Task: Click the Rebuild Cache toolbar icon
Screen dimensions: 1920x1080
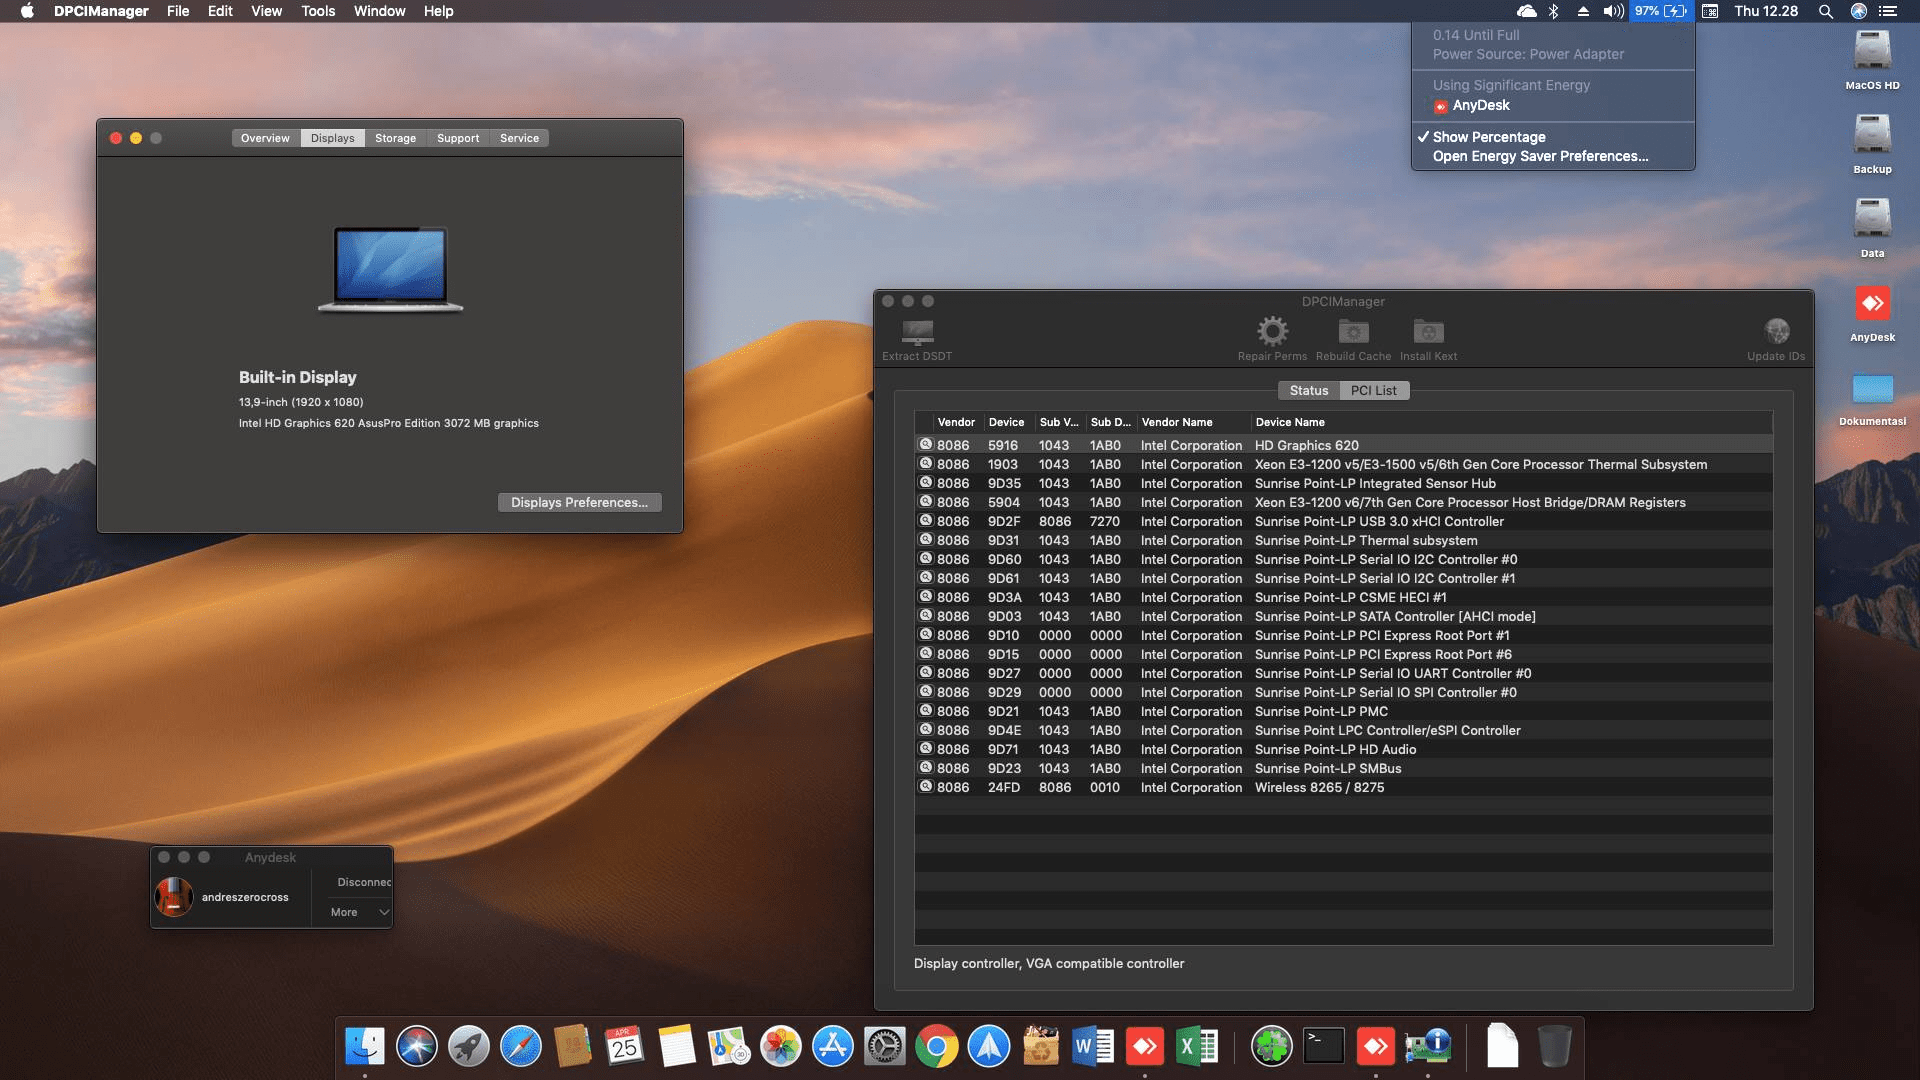Action: point(1353,331)
